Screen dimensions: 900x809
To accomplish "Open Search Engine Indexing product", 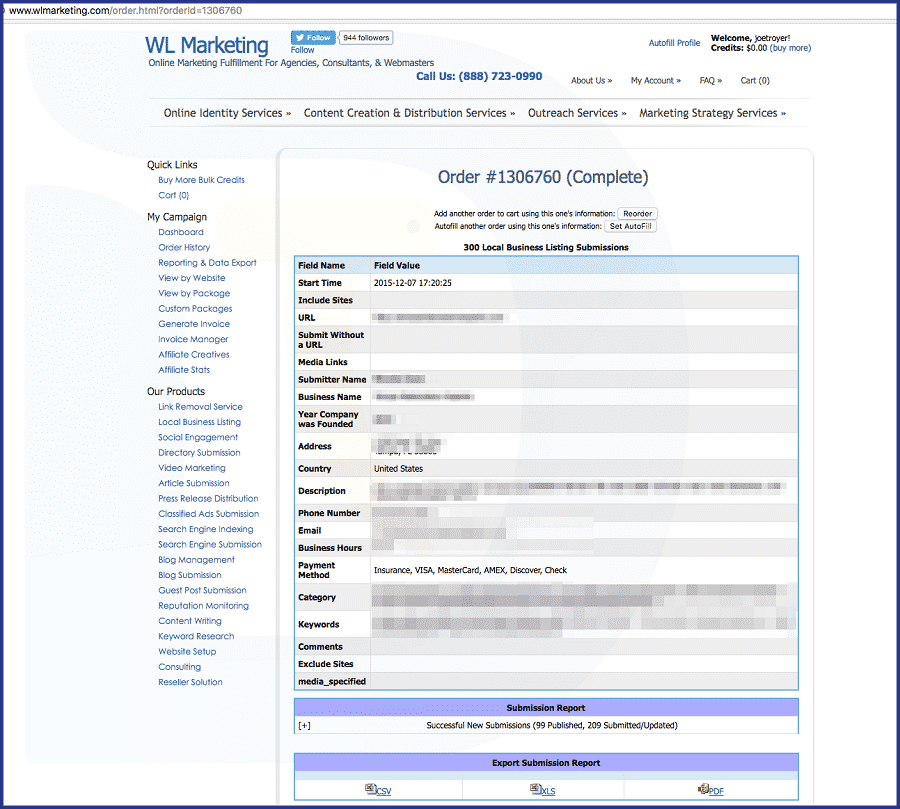I will [205, 529].
